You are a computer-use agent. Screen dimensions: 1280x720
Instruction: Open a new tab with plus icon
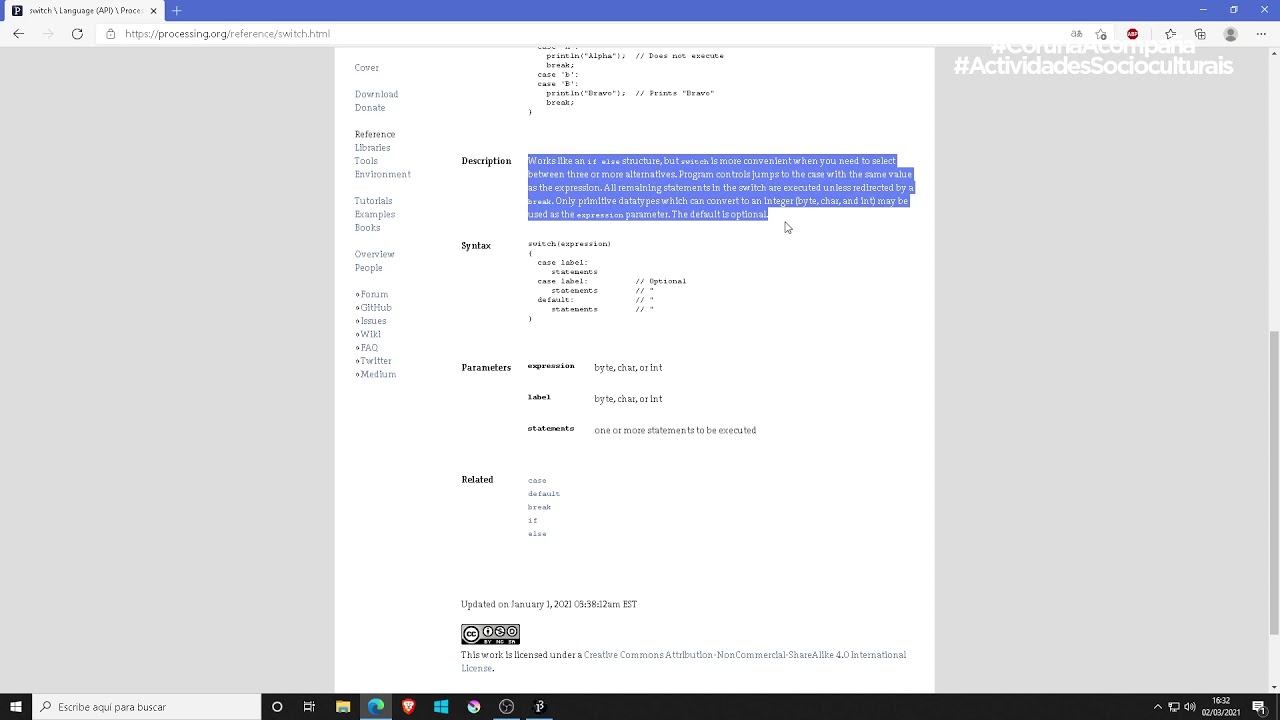[x=176, y=10]
